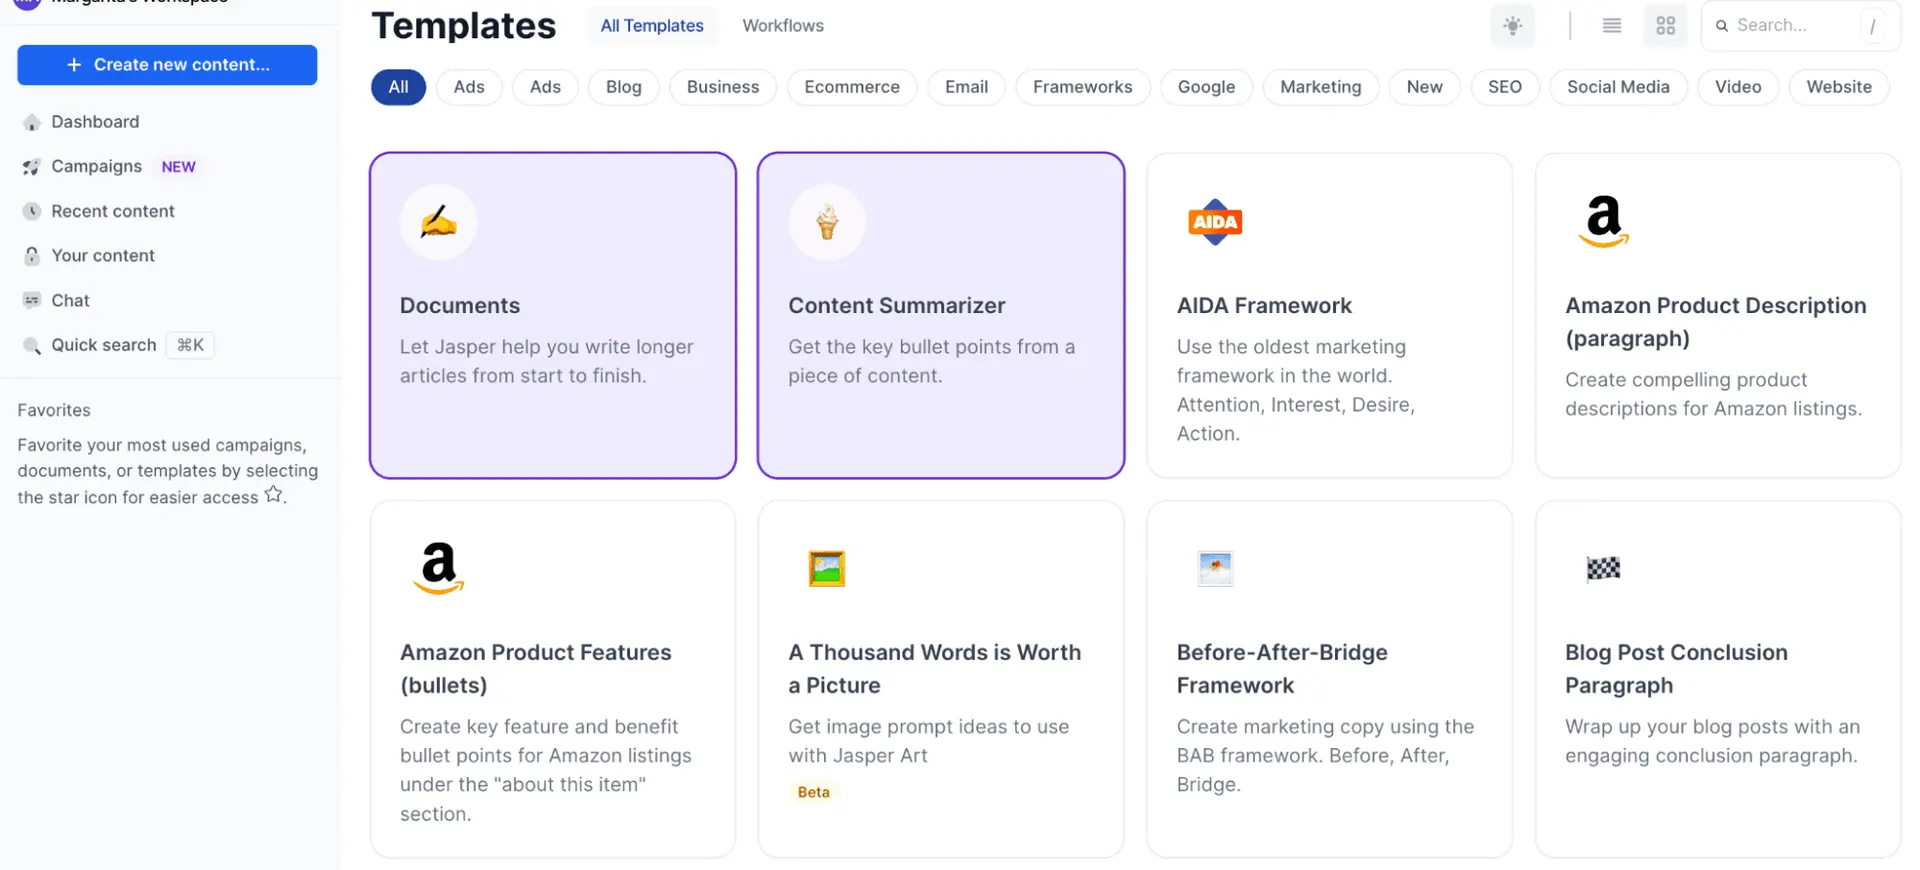Viewport: 1920px width, 870px height.
Task: Open Amazon Product Description (paragraph) title
Action: click(1716, 322)
